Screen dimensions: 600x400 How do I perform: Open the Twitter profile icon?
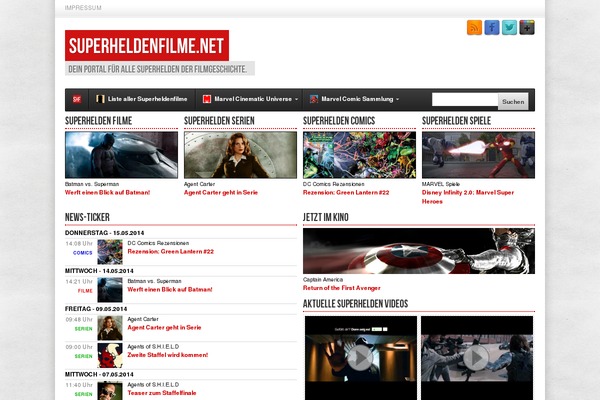509,28
